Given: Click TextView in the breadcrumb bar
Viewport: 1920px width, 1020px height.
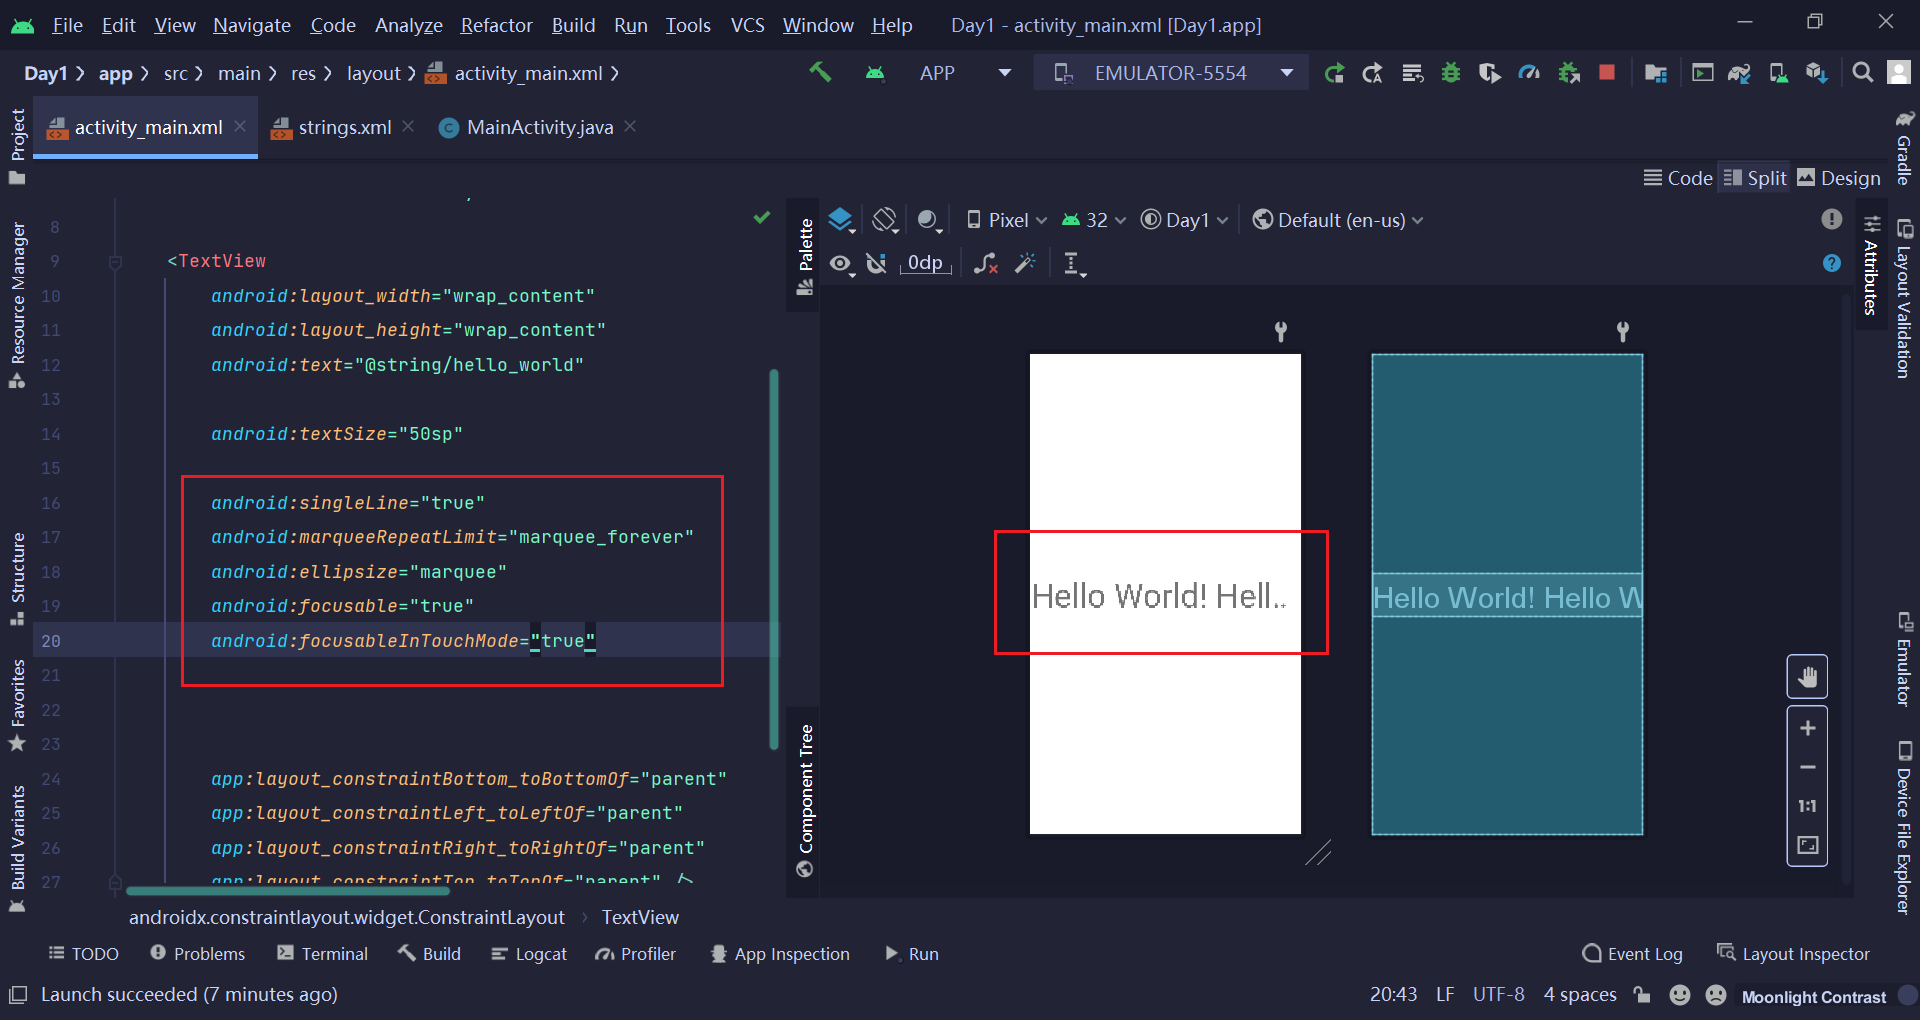Looking at the screenshot, I should (640, 917).
